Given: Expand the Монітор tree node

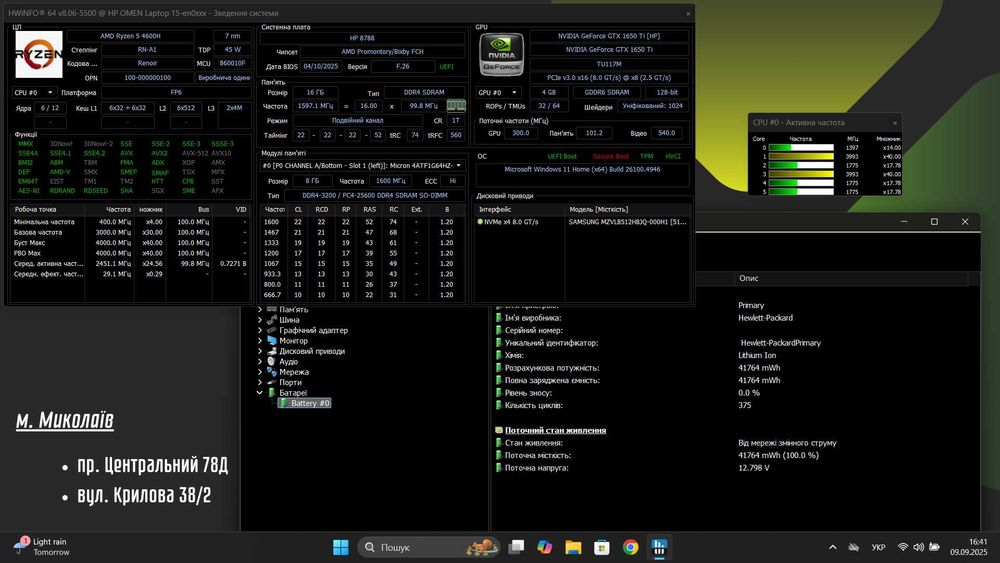Looking at the screenshot, I should click(x=261, y=341).
